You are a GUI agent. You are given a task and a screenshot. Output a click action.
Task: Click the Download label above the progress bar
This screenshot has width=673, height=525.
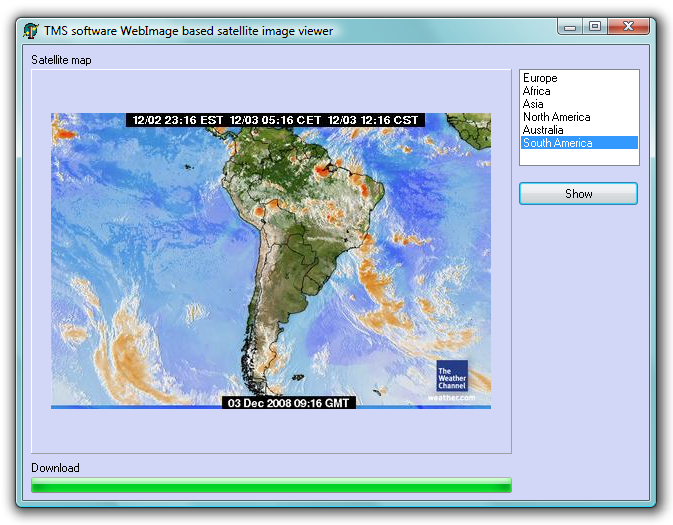(x=55, y=468)
